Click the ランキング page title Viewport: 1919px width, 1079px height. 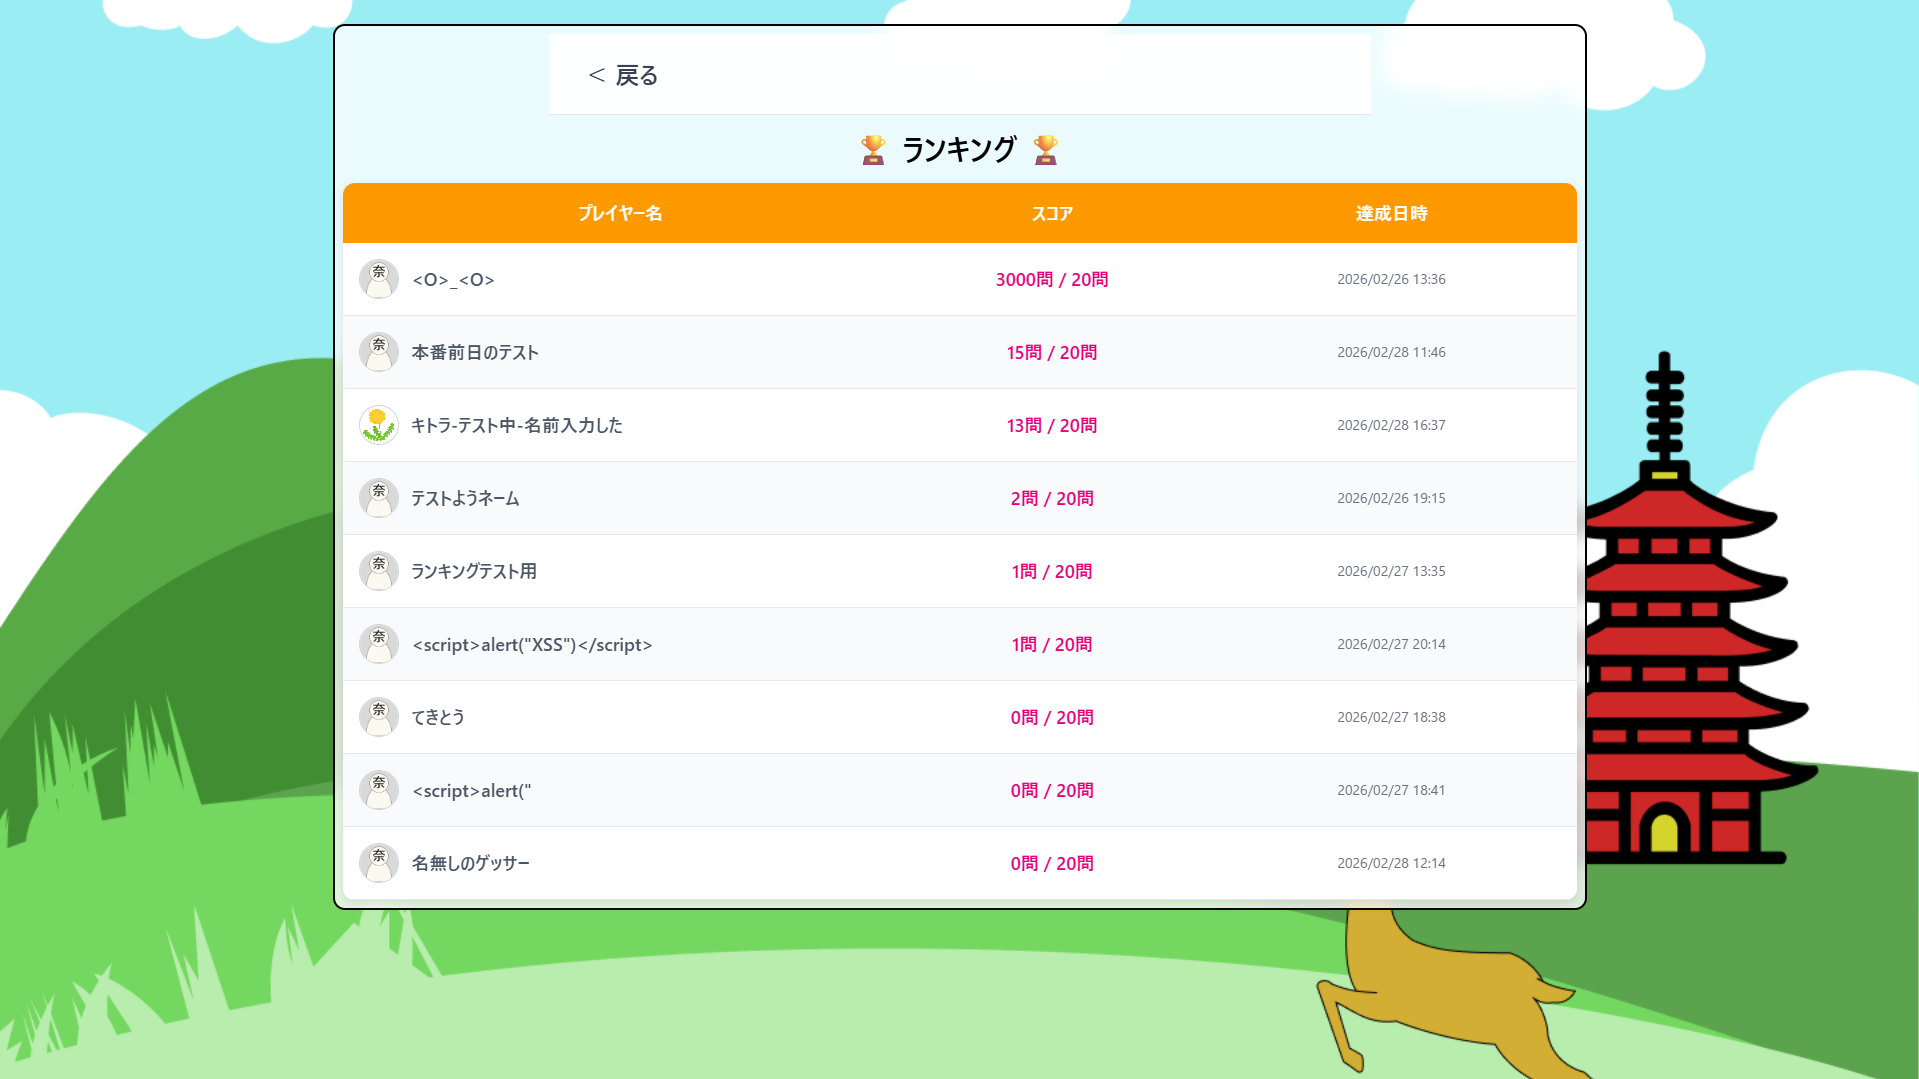pyautogui.click(x=959, y=150)
